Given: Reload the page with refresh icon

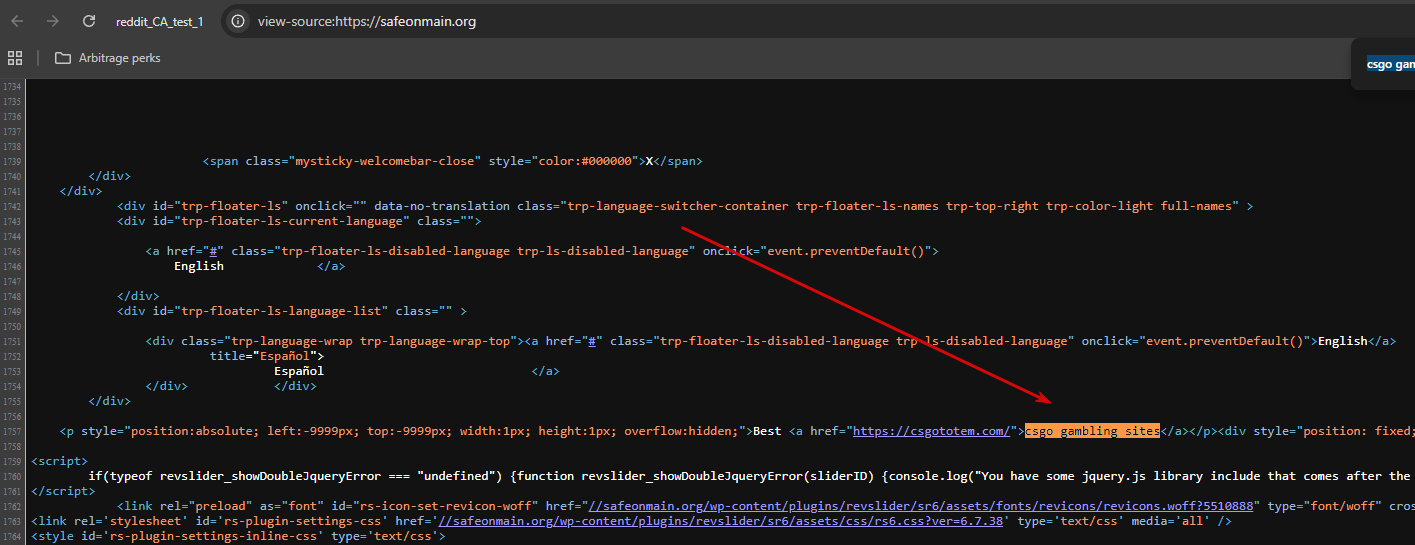Looking at the screenshot, I should [x=89, y=21].
